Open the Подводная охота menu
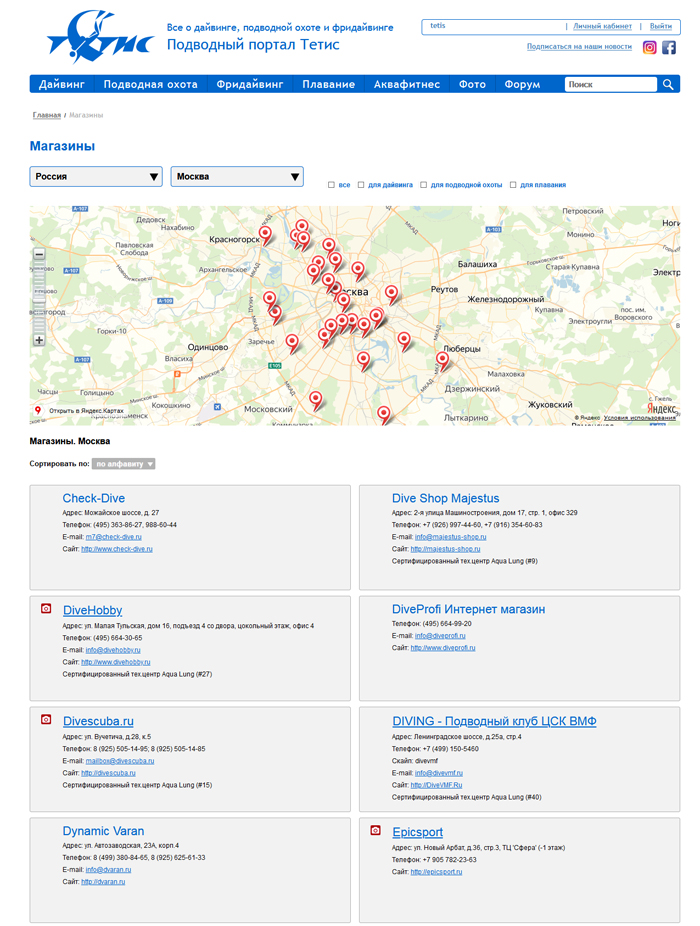This screenshot has width=700, height=926. pyautogui.click(x=151, y=84)
